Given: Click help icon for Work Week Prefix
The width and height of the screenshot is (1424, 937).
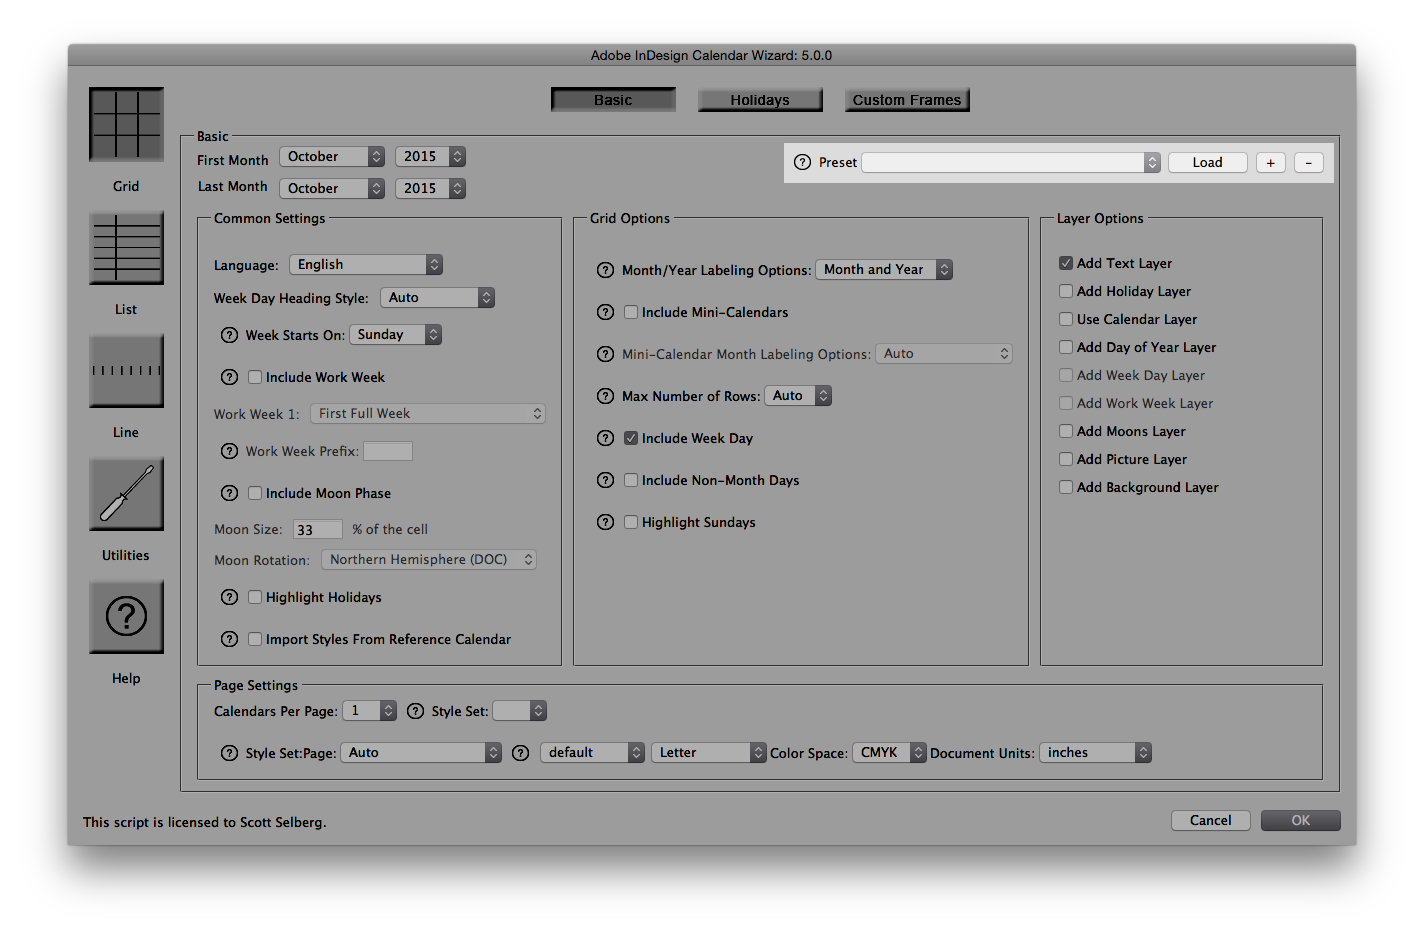Looking at the screenshot, I should point(229,451).
